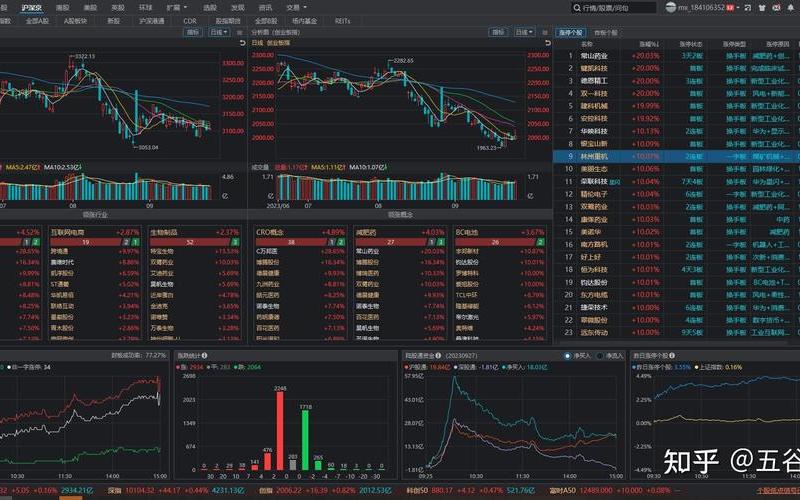Open the right chart 日线 period dropdown
Image resolution: width=800 pixels, height=500 pixels.
pyautogui.click(x=524, y=32)
